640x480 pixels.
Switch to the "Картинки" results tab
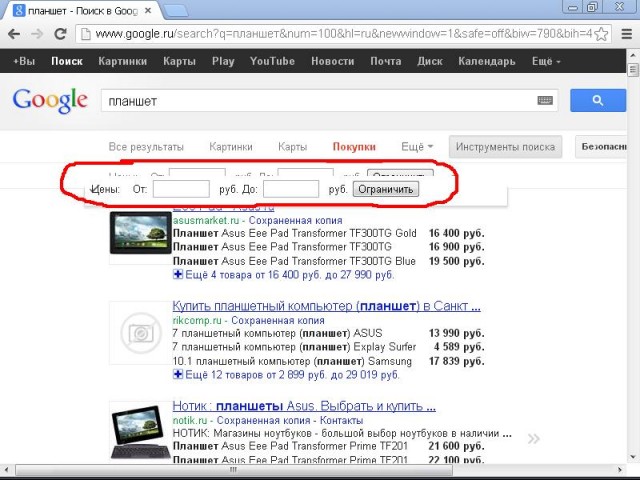[231, 147]
